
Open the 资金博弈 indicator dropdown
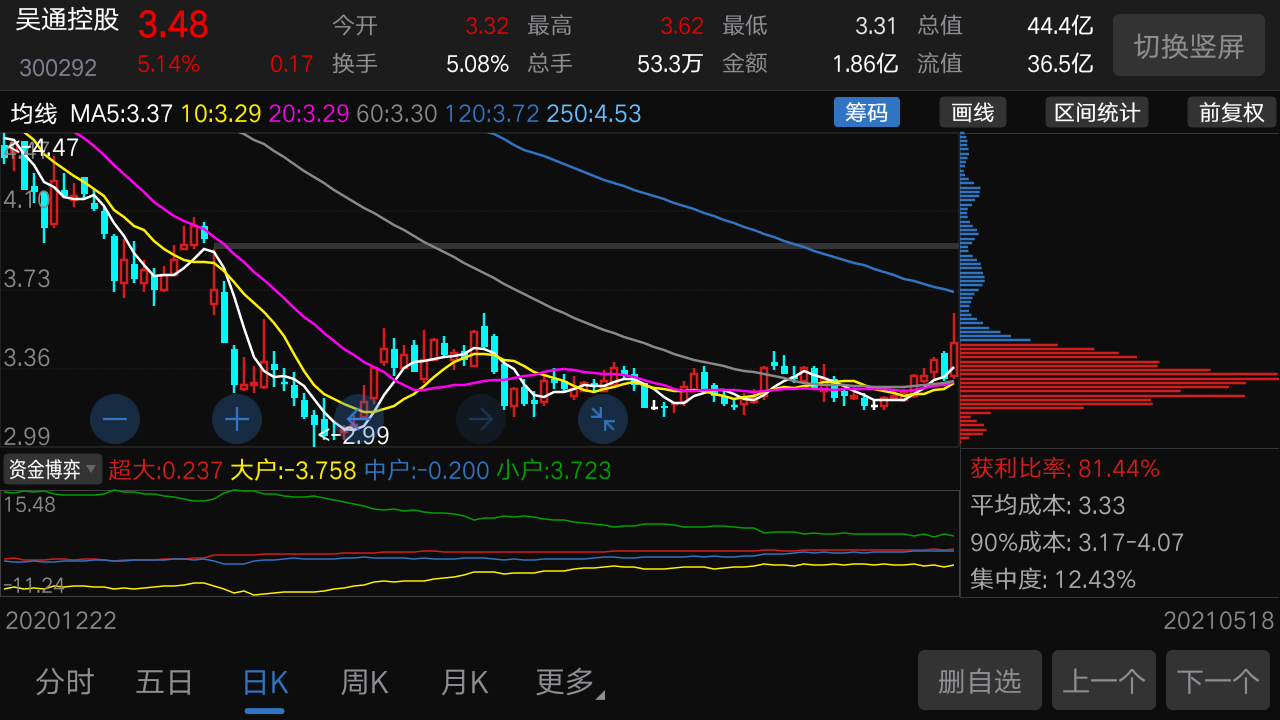53,469
